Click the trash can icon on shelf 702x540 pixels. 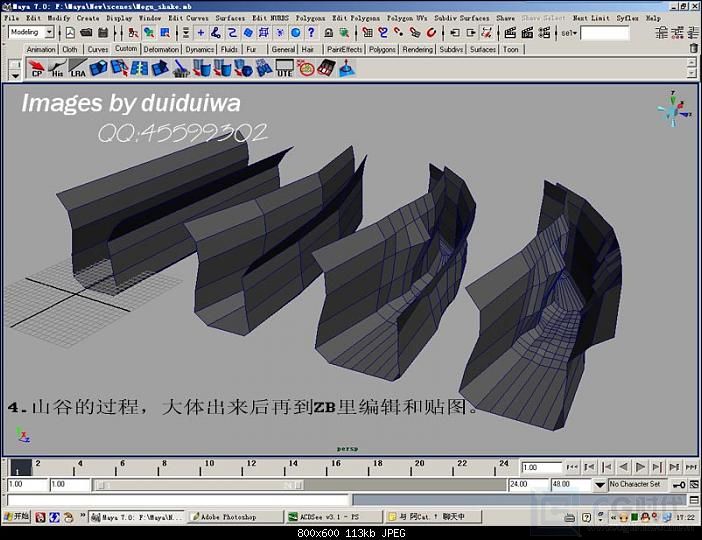click(181, 69)
